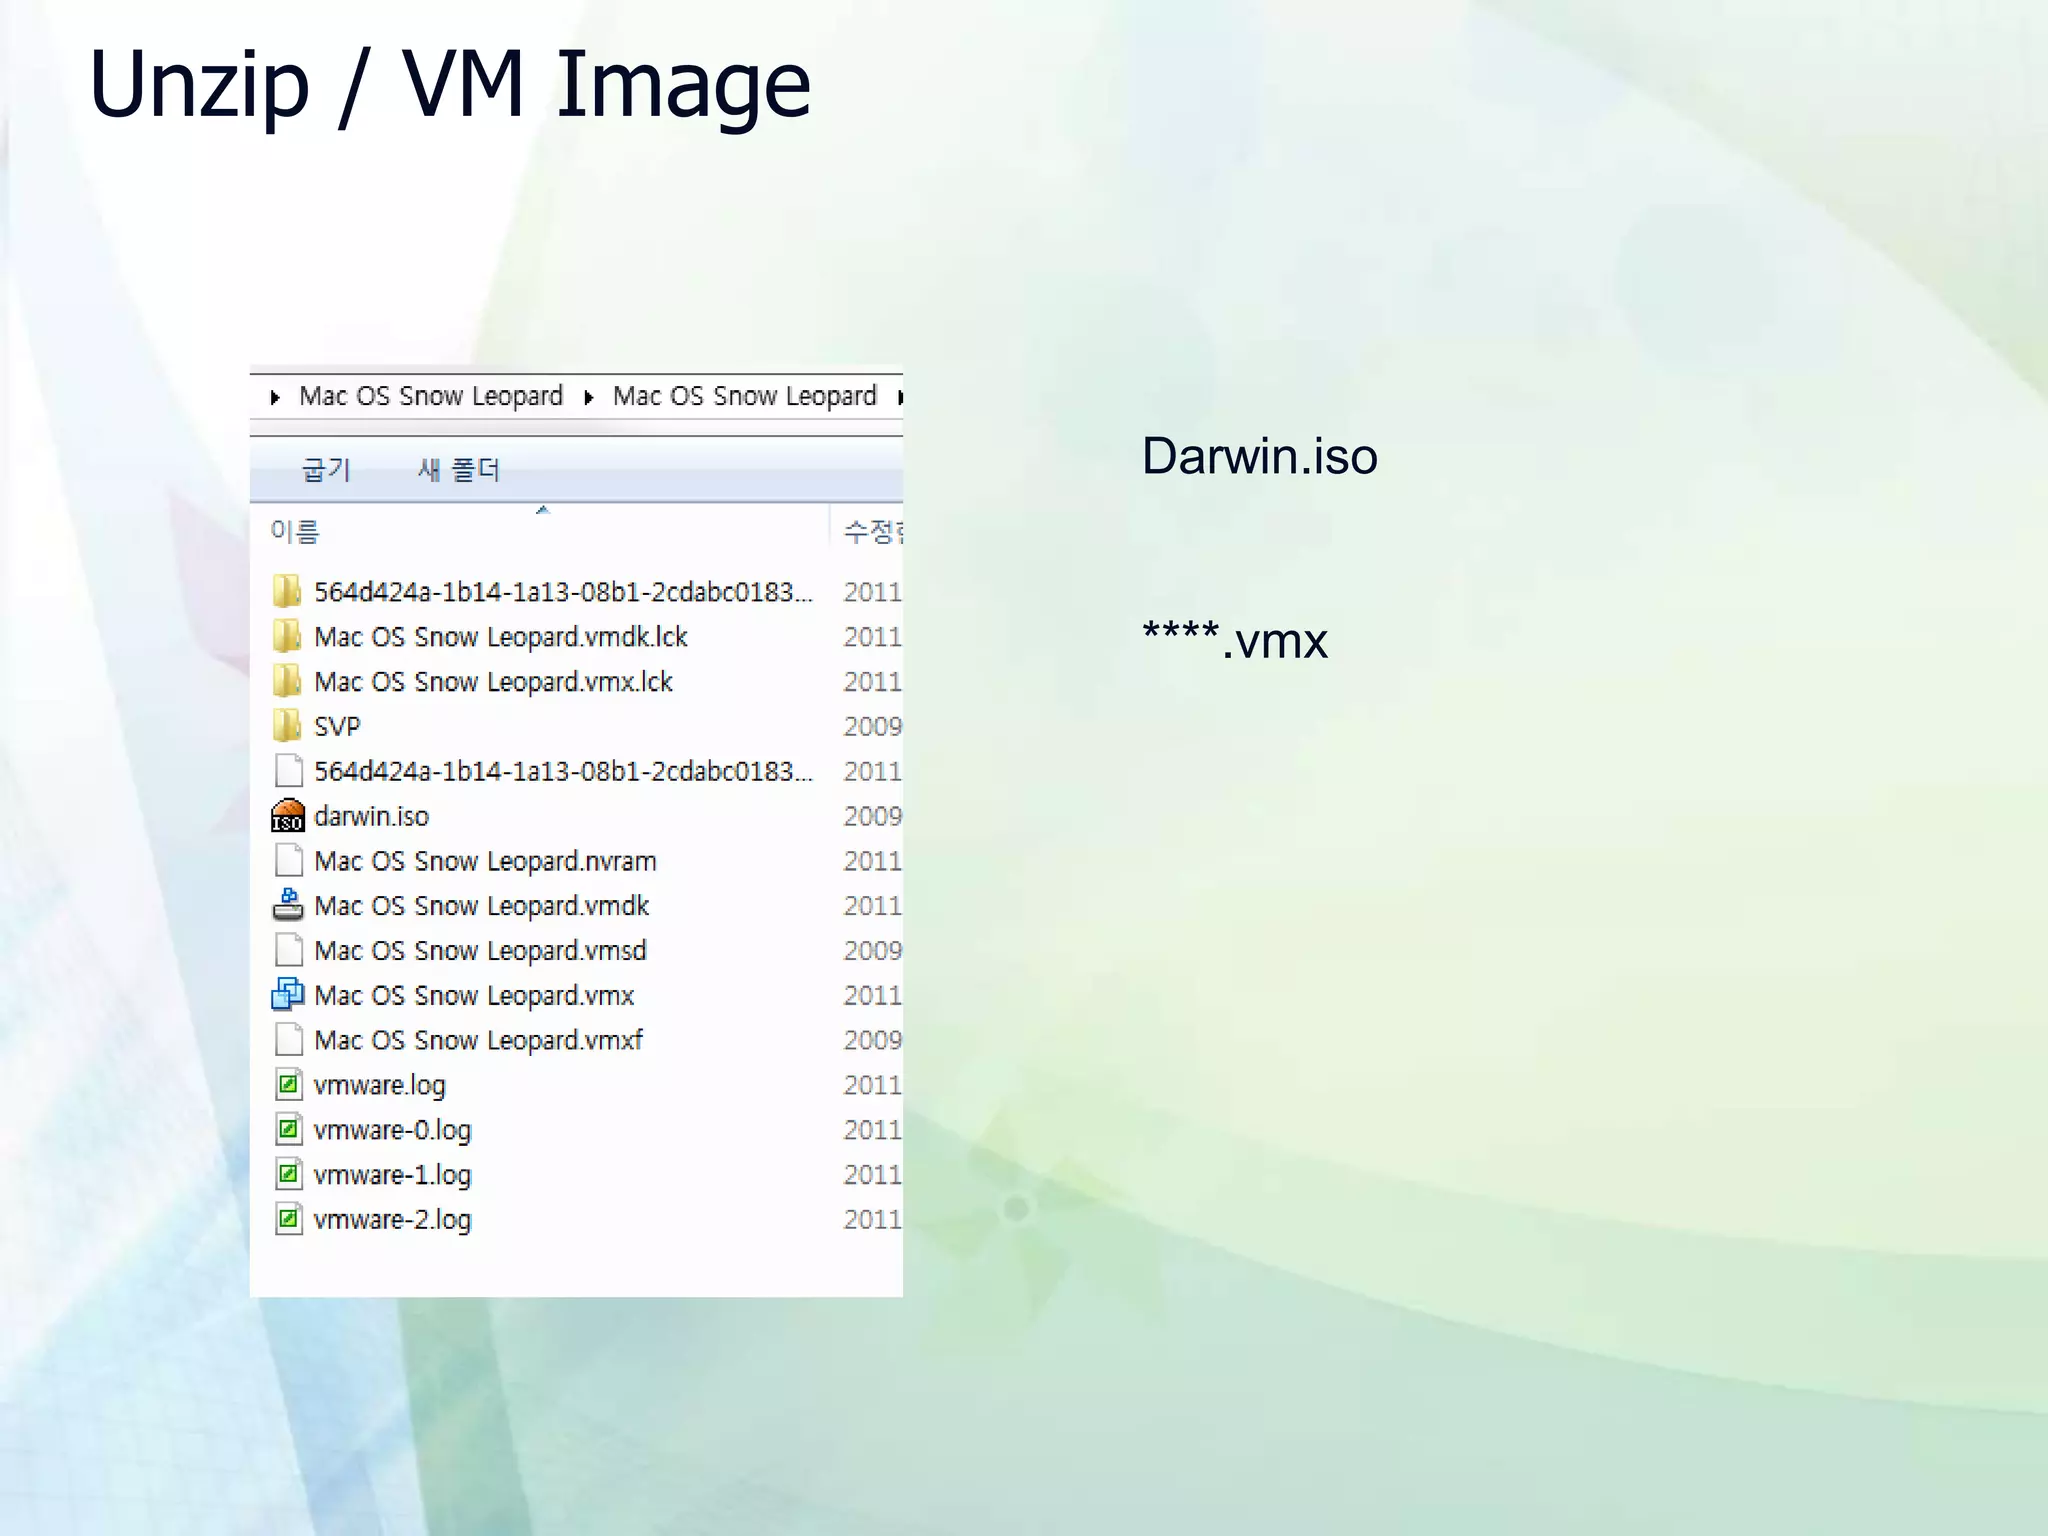This screenshot has width=2048, height=1536.
Task: Click the vmware.log file icon
Action: pos(288,1084)
